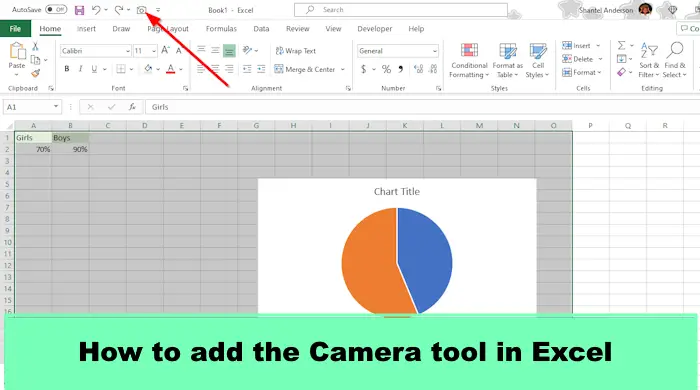Click red Font Color A swatch
This screenshot has width=700, height=390.
[171, 69]
